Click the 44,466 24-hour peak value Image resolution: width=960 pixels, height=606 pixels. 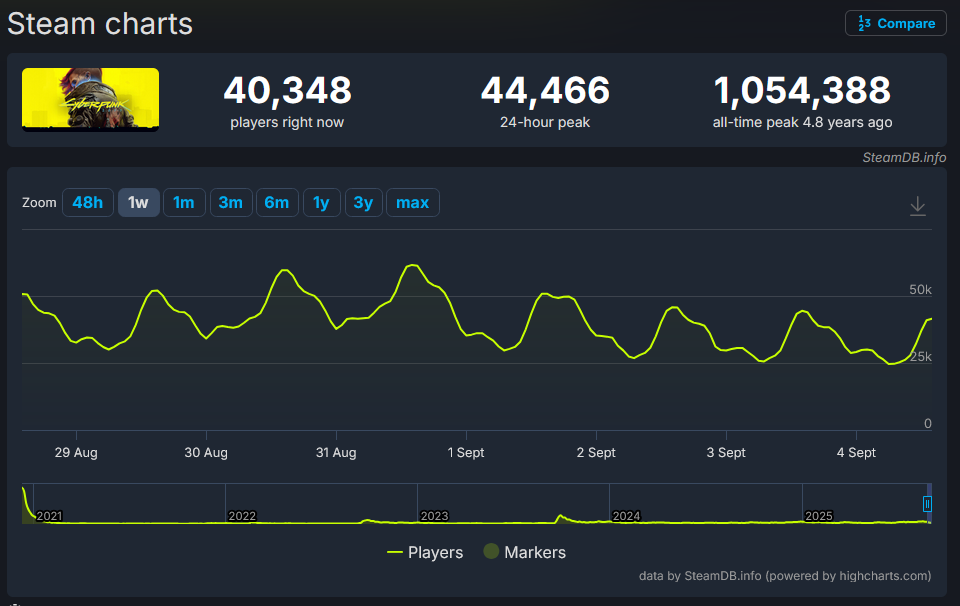point(545,90)
